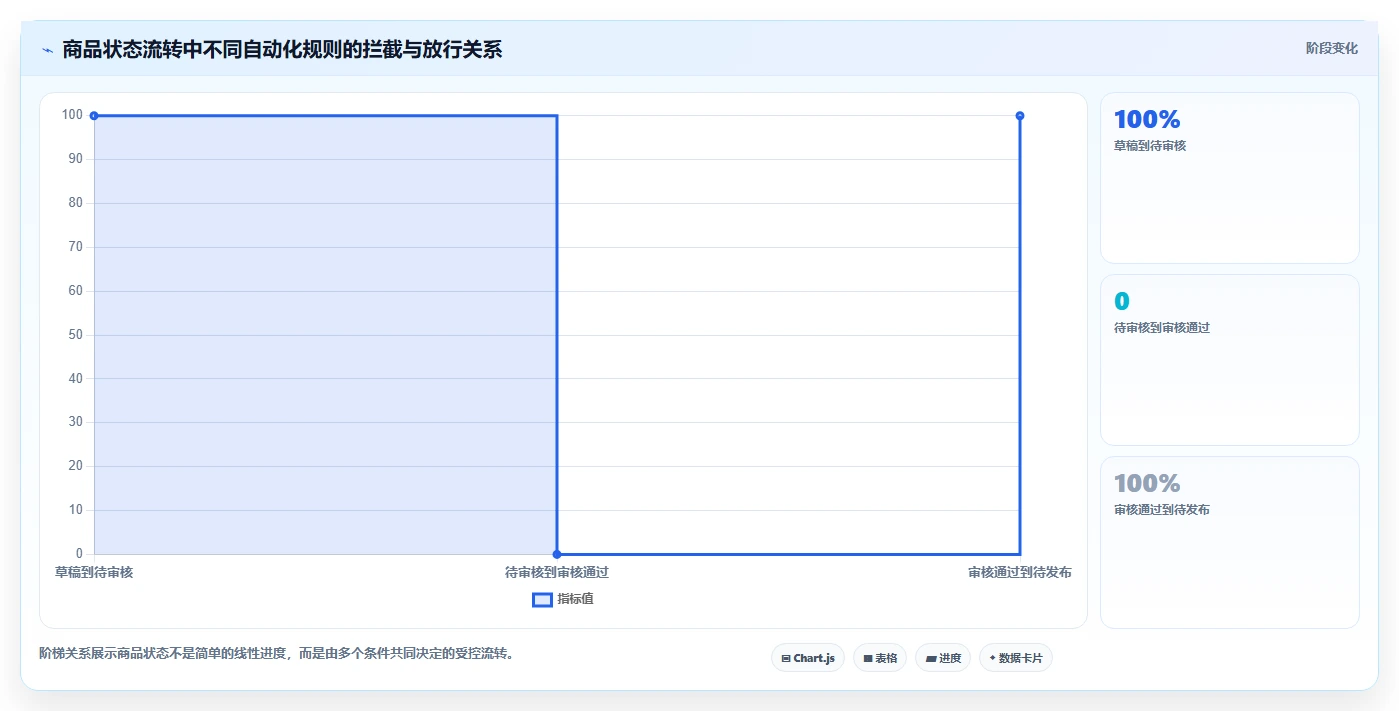
Task: Select the Chart.js tag
Action: coord(808,658)
